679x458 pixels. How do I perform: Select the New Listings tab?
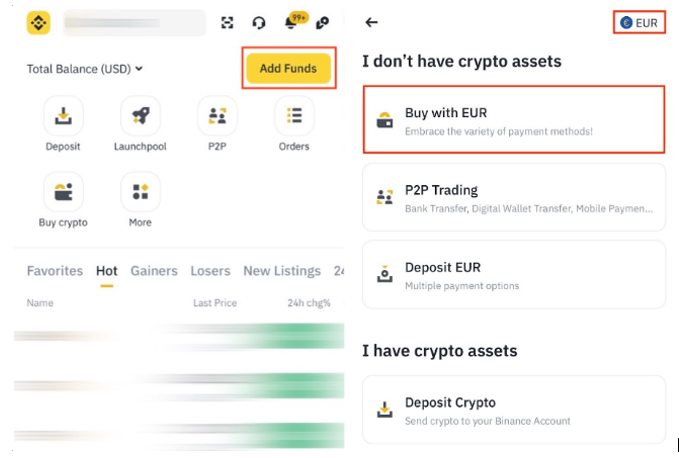pos(282,271)
